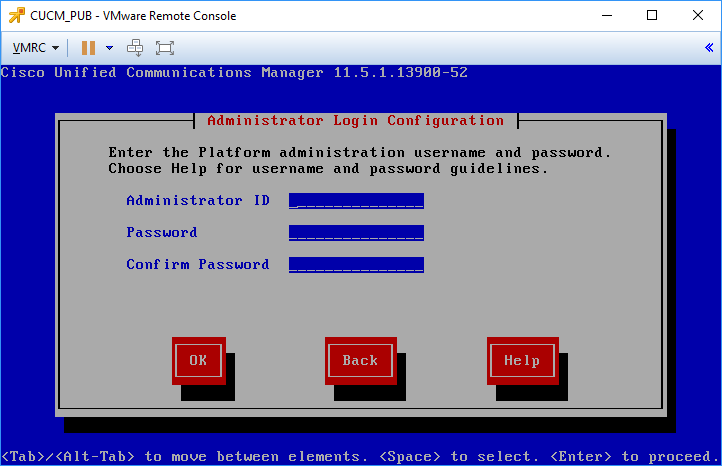This screenshot has height=466, width=722.
Task: Expand the power options dropdown arrow
Action: [x=110, y=48]
